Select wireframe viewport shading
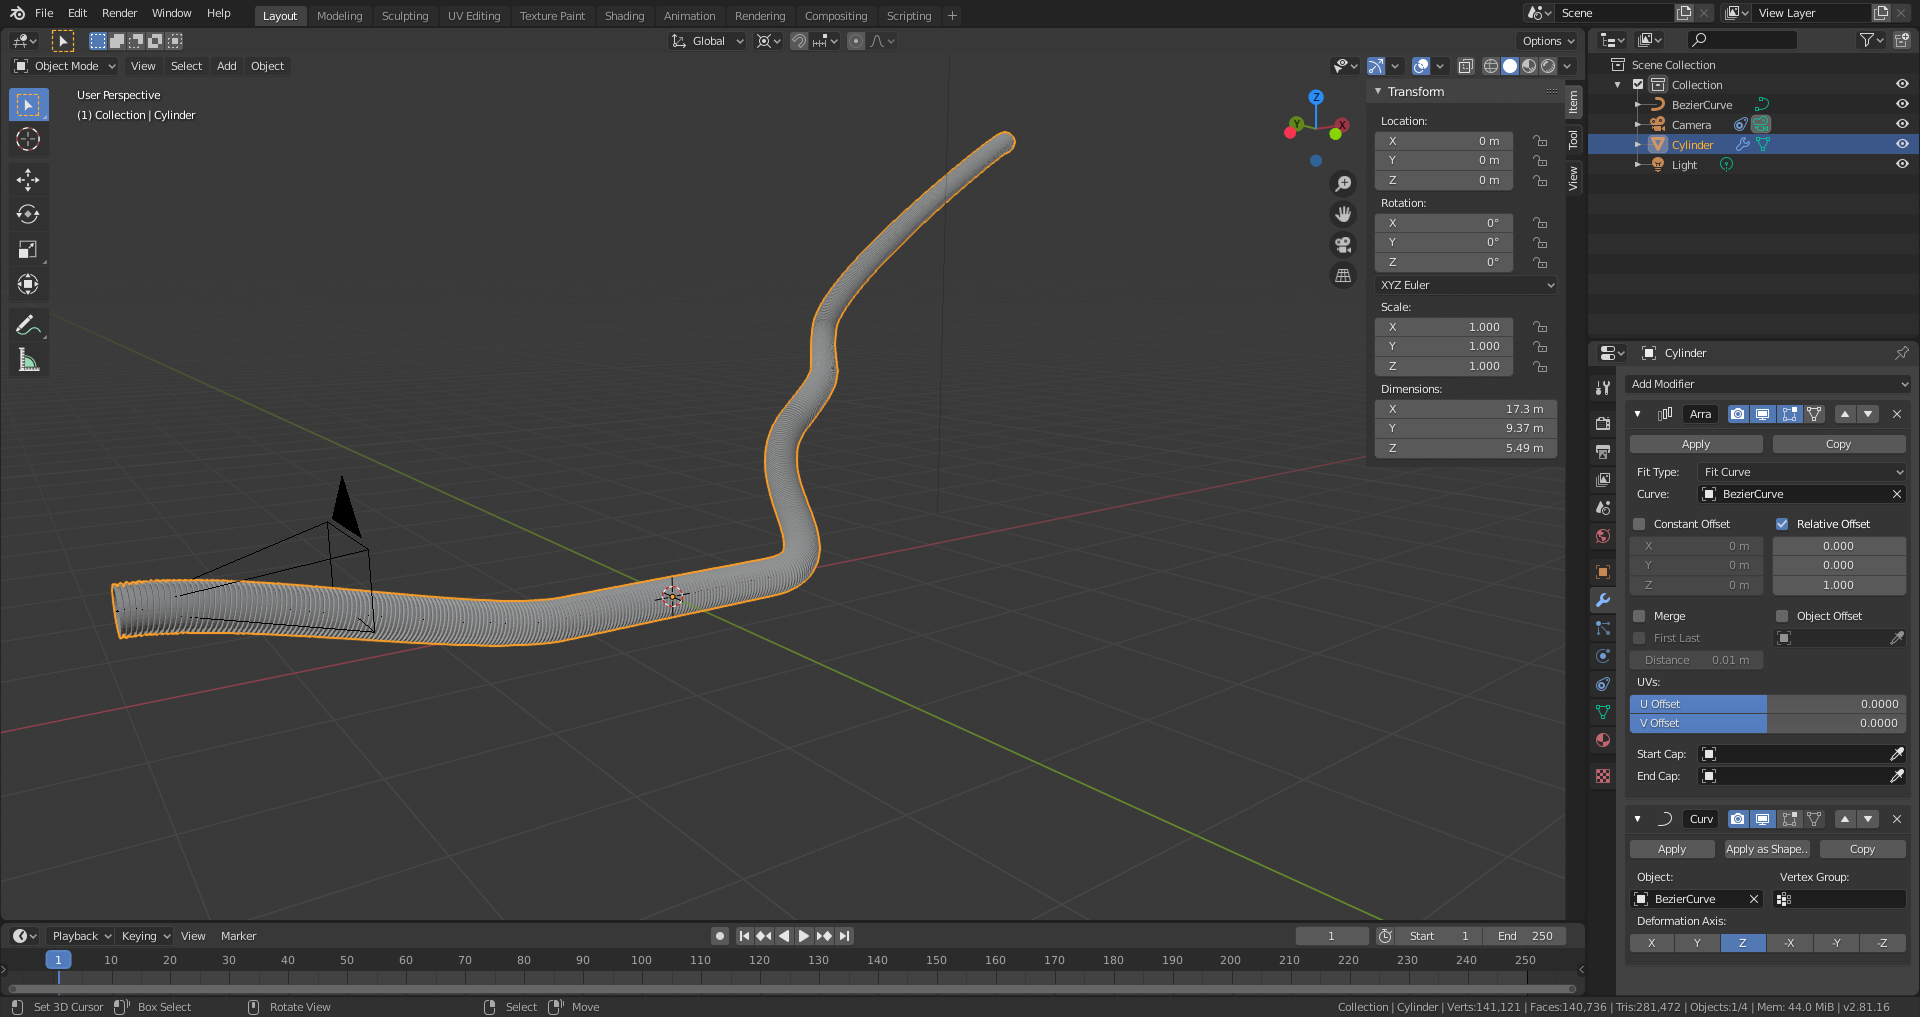Image resolution: width=1920 pixels, height=1017 pixels. click(1491, 66)
